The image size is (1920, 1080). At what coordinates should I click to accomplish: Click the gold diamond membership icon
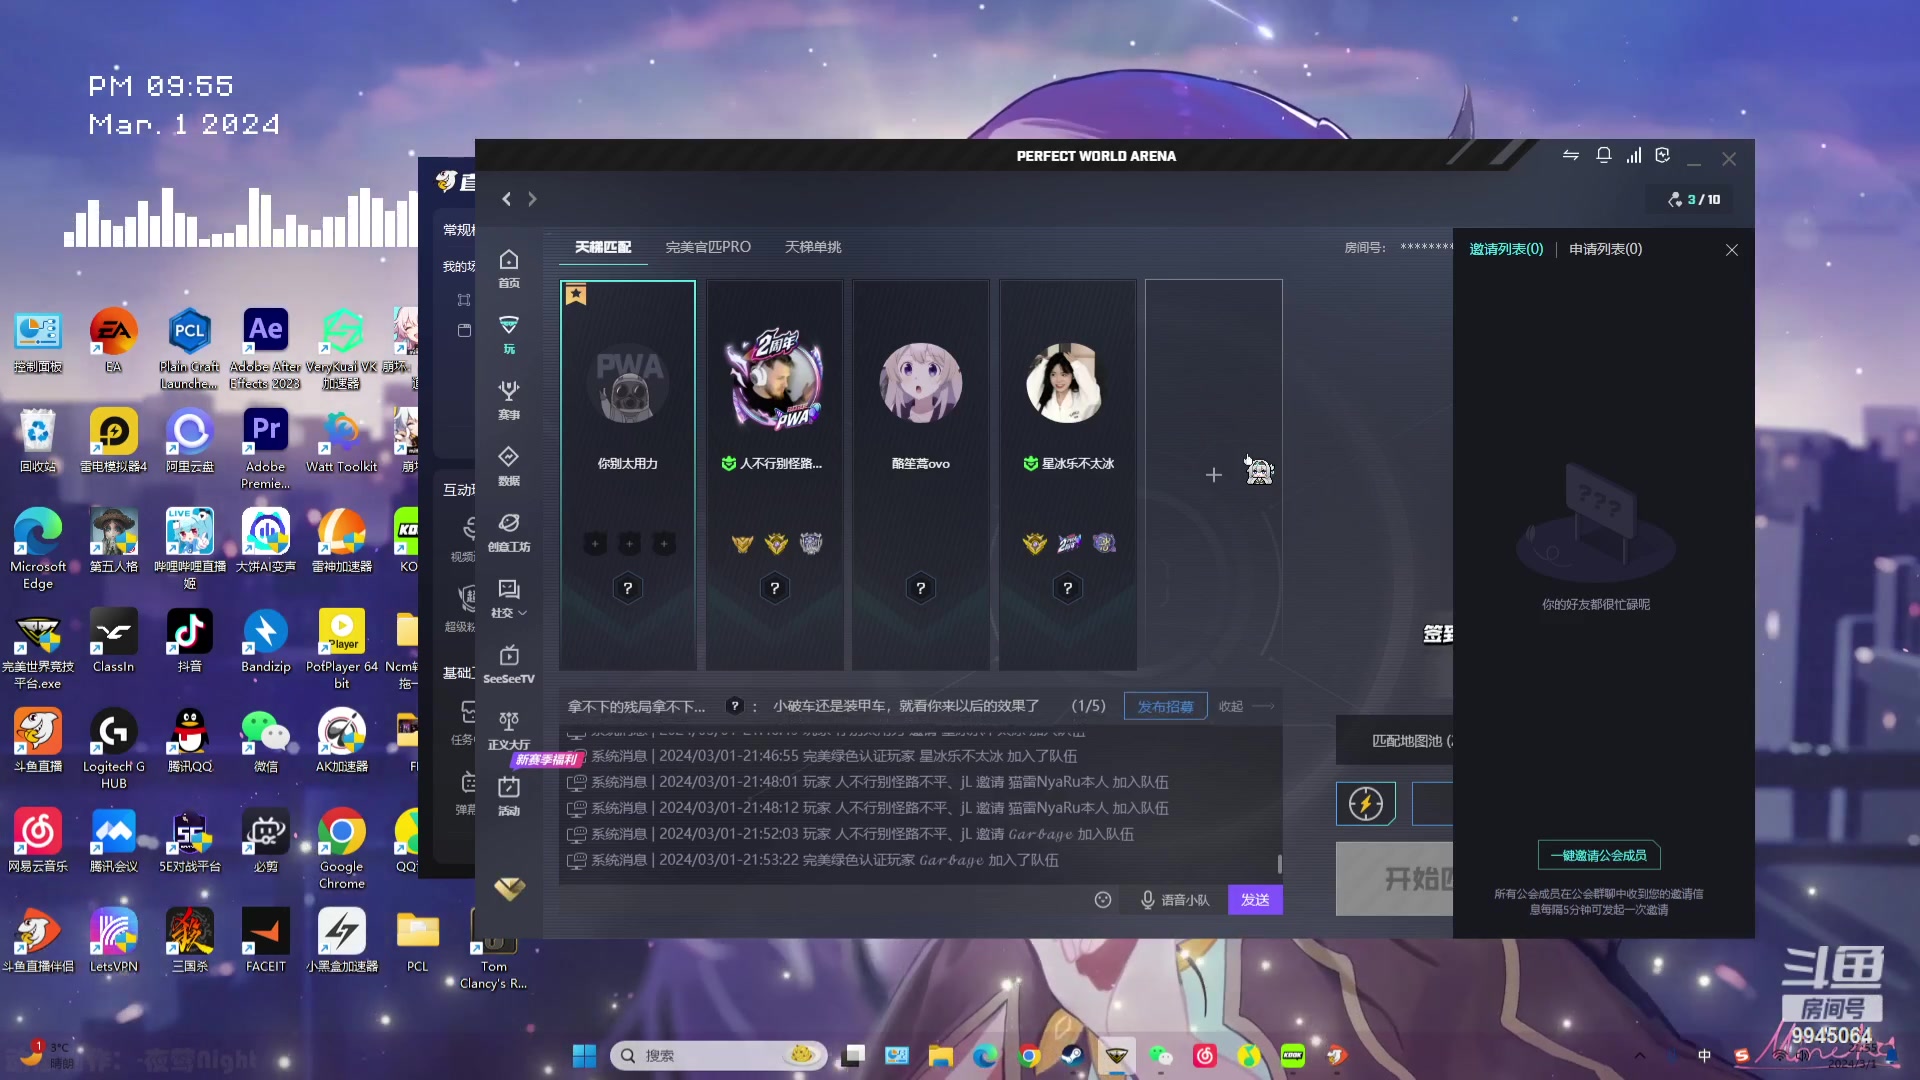[x=509, y=888]
